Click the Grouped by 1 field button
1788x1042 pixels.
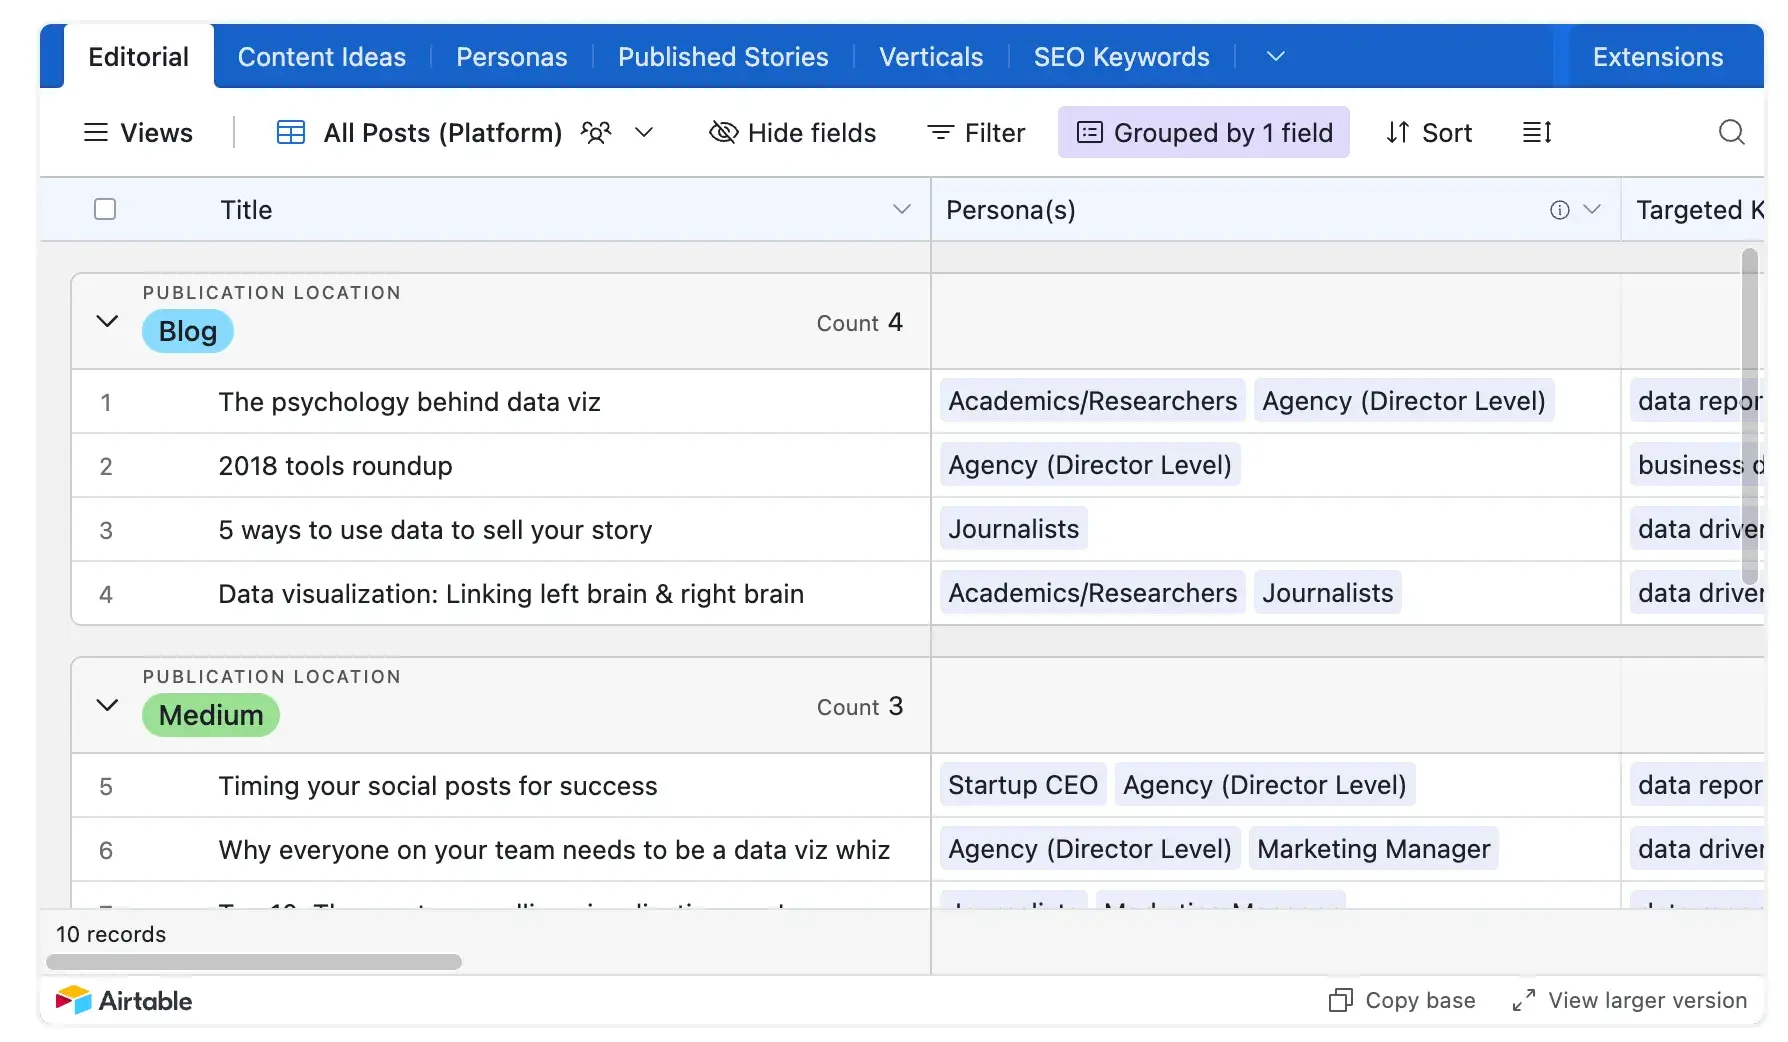pos(1204,132)
